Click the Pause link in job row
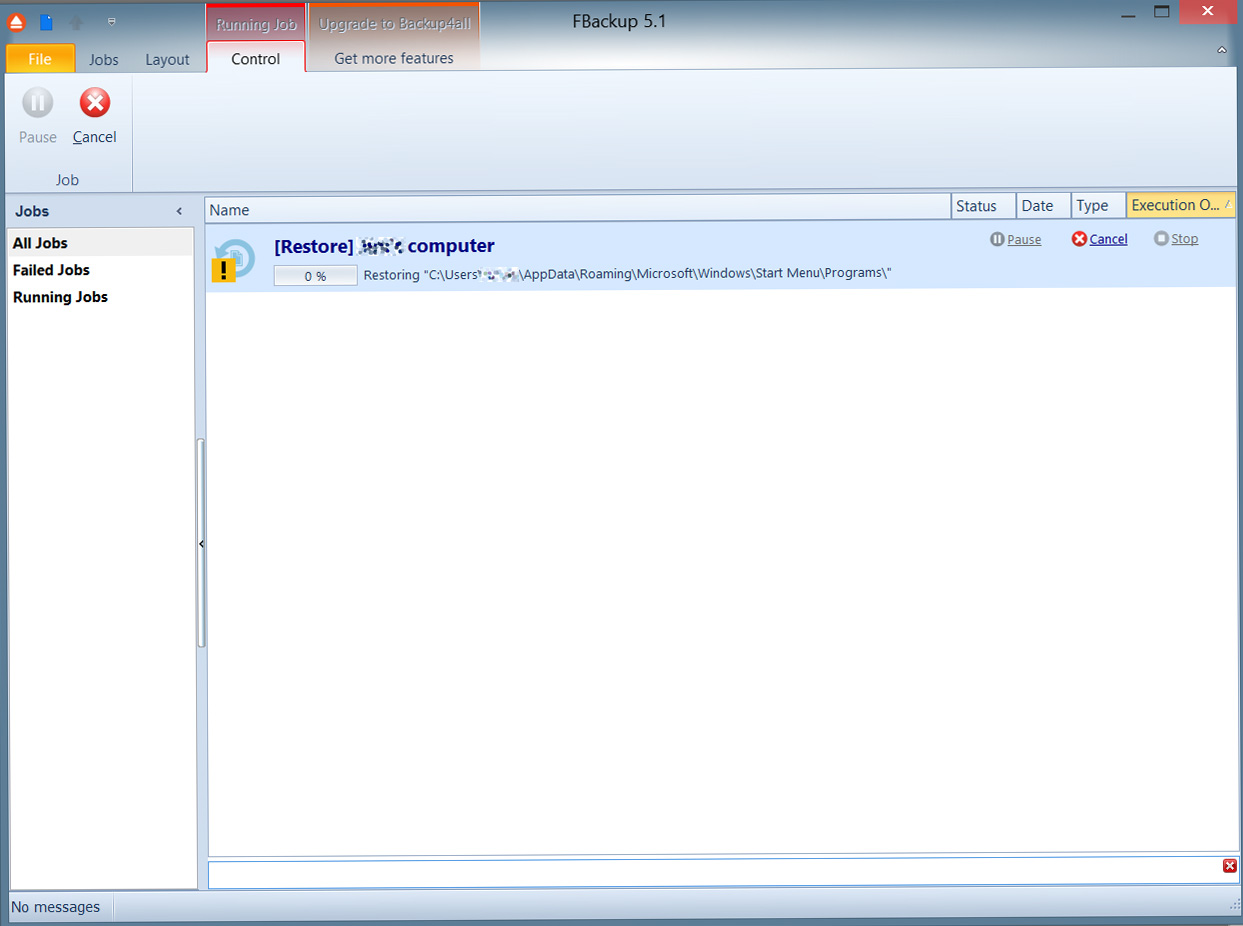This screenshot has height=926, width=1243. point(1016,239)
